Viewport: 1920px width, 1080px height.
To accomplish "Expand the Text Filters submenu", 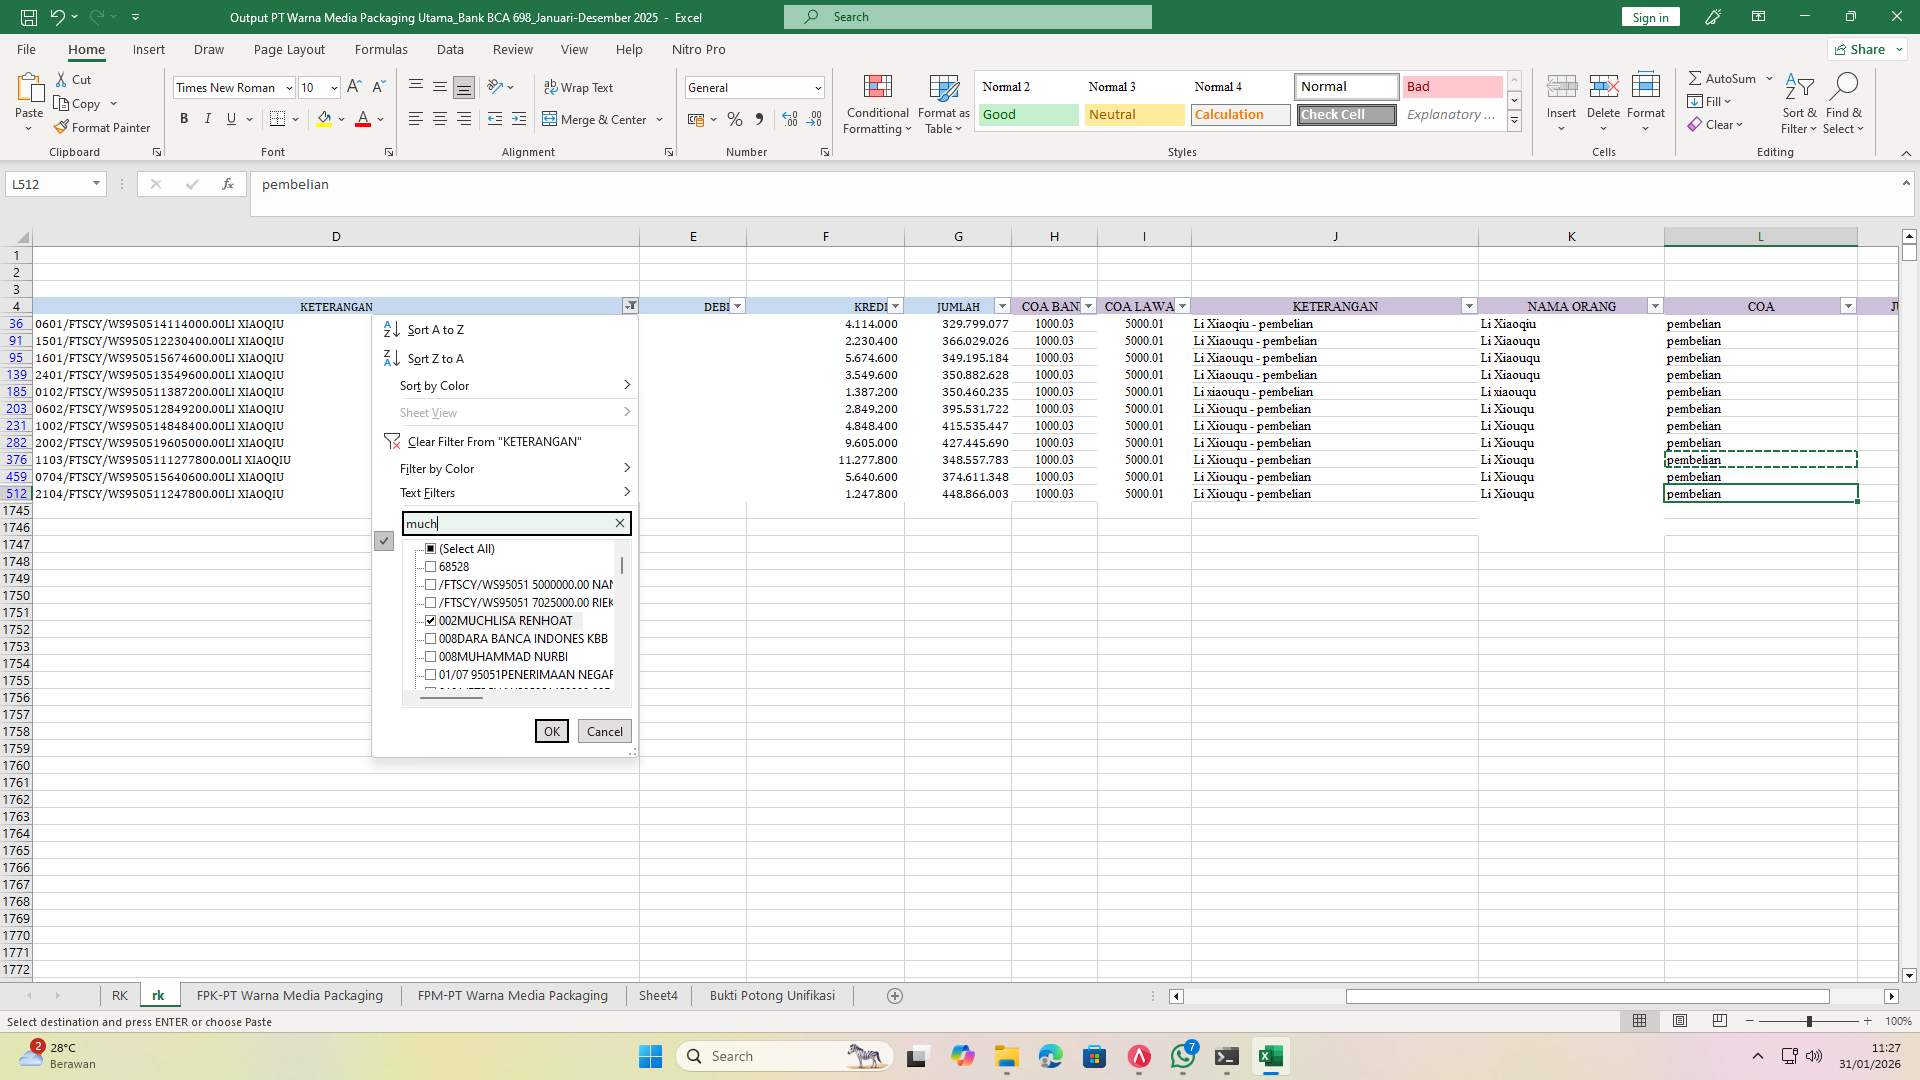I will coord(428,492).
